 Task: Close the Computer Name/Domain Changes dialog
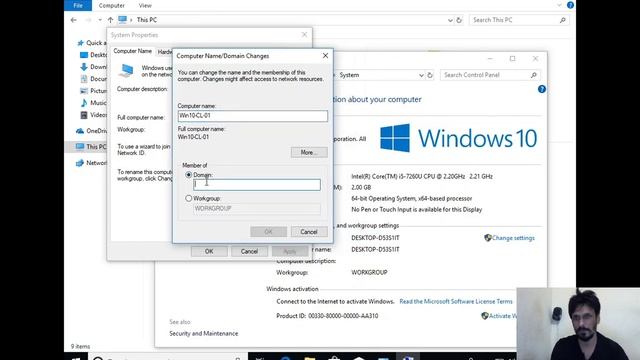325,56
